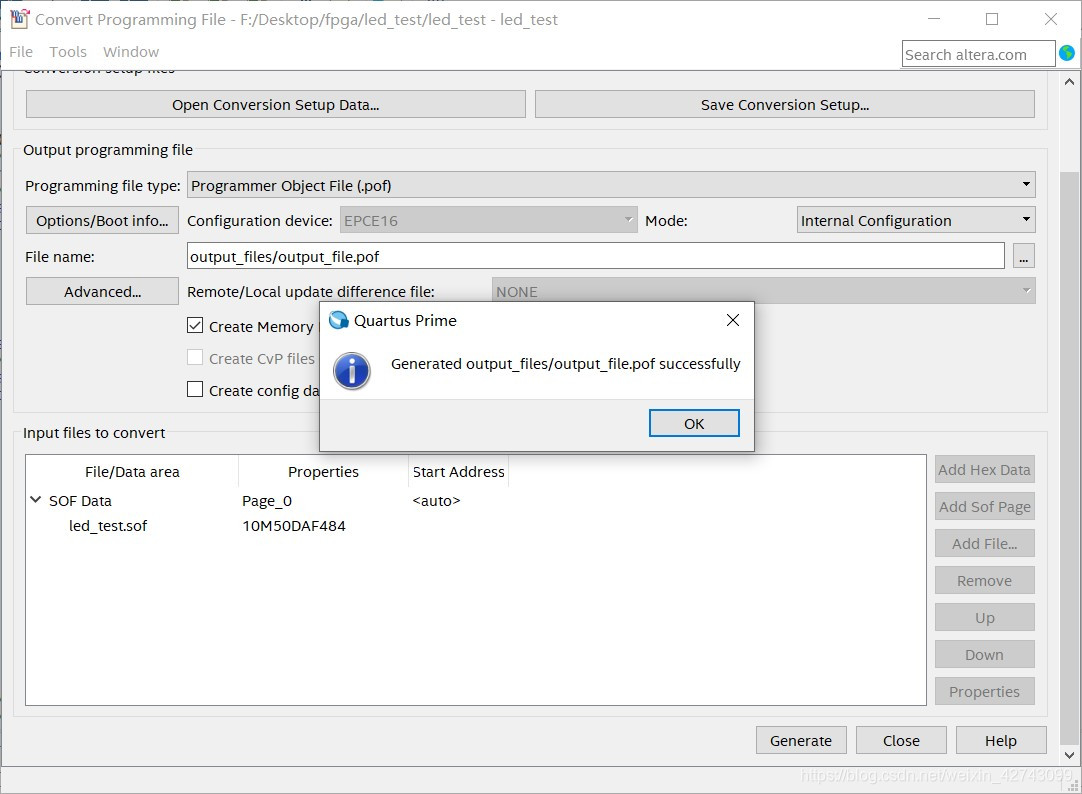Click the Start Address column header
The image size is (1082, 794).
[x=459, y=472]
